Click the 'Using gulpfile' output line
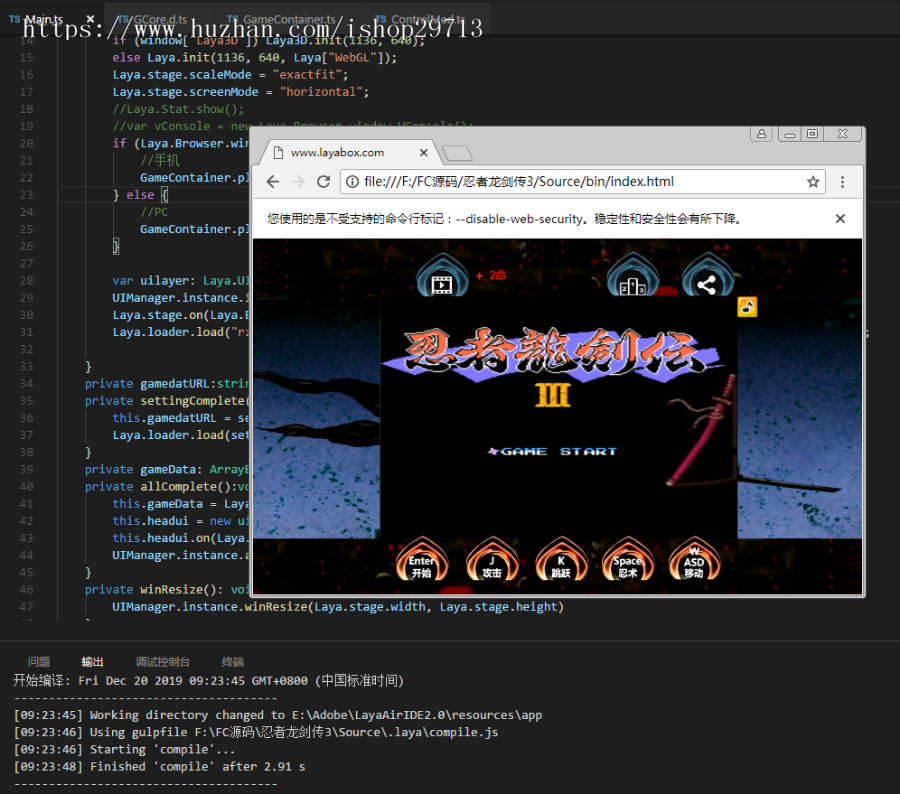 [x=256, y=733]
